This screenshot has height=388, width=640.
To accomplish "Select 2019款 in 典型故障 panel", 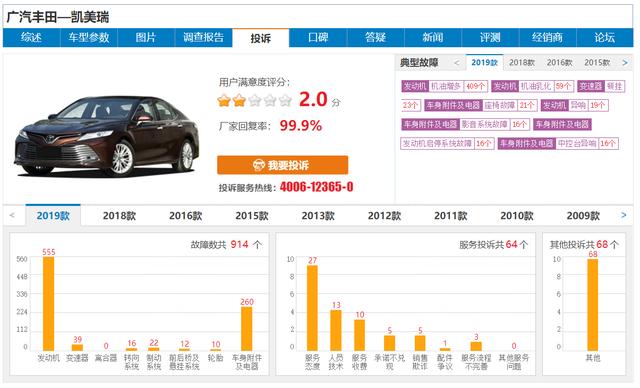I will point(484,62).
